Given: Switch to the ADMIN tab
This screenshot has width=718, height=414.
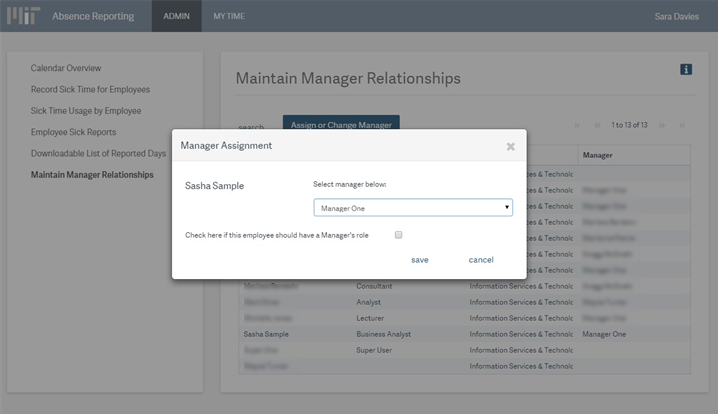Looking at the screenshot, I should click(176, 16).
